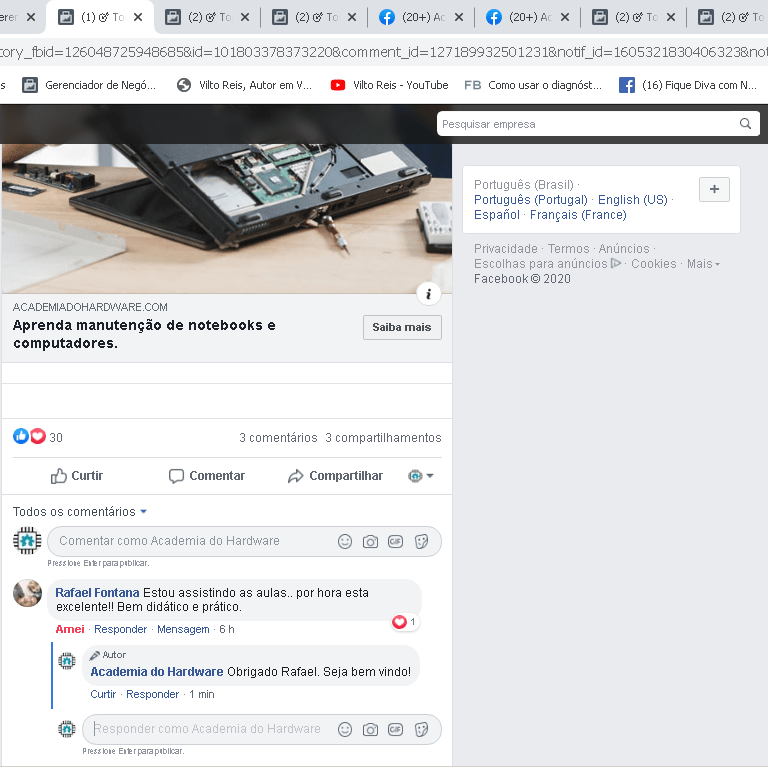
Task: Switch to first (20+) Facebook tab
Action: coord(421,17)
